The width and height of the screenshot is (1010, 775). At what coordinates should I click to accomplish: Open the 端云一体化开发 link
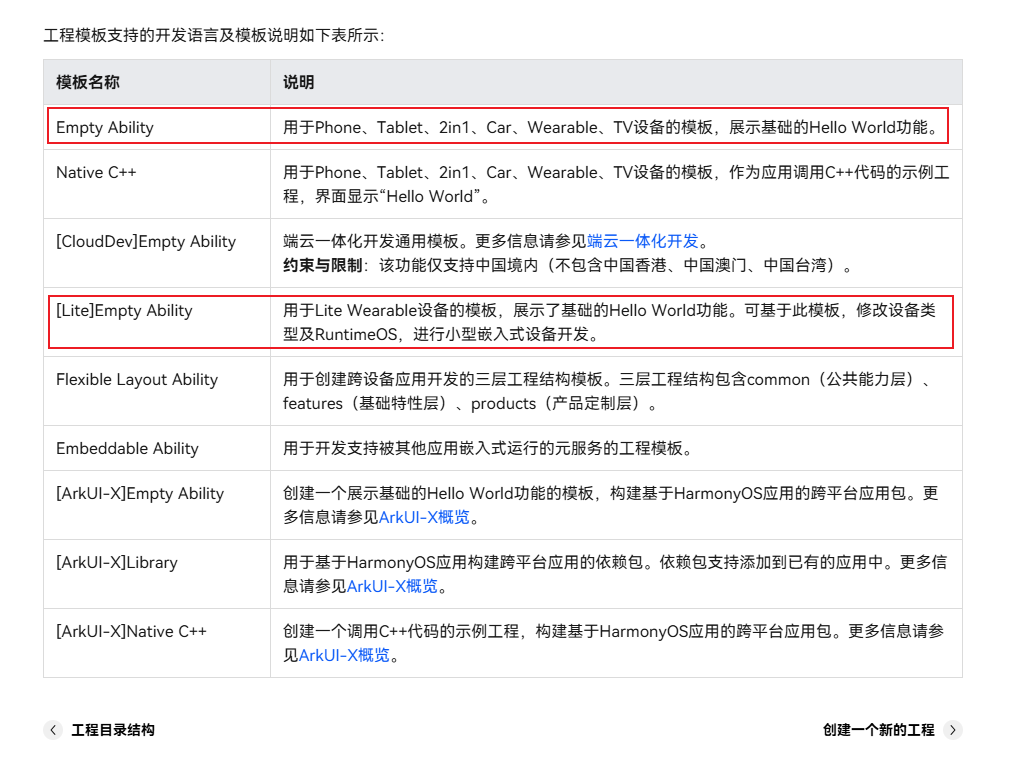[x=642, y=241]
